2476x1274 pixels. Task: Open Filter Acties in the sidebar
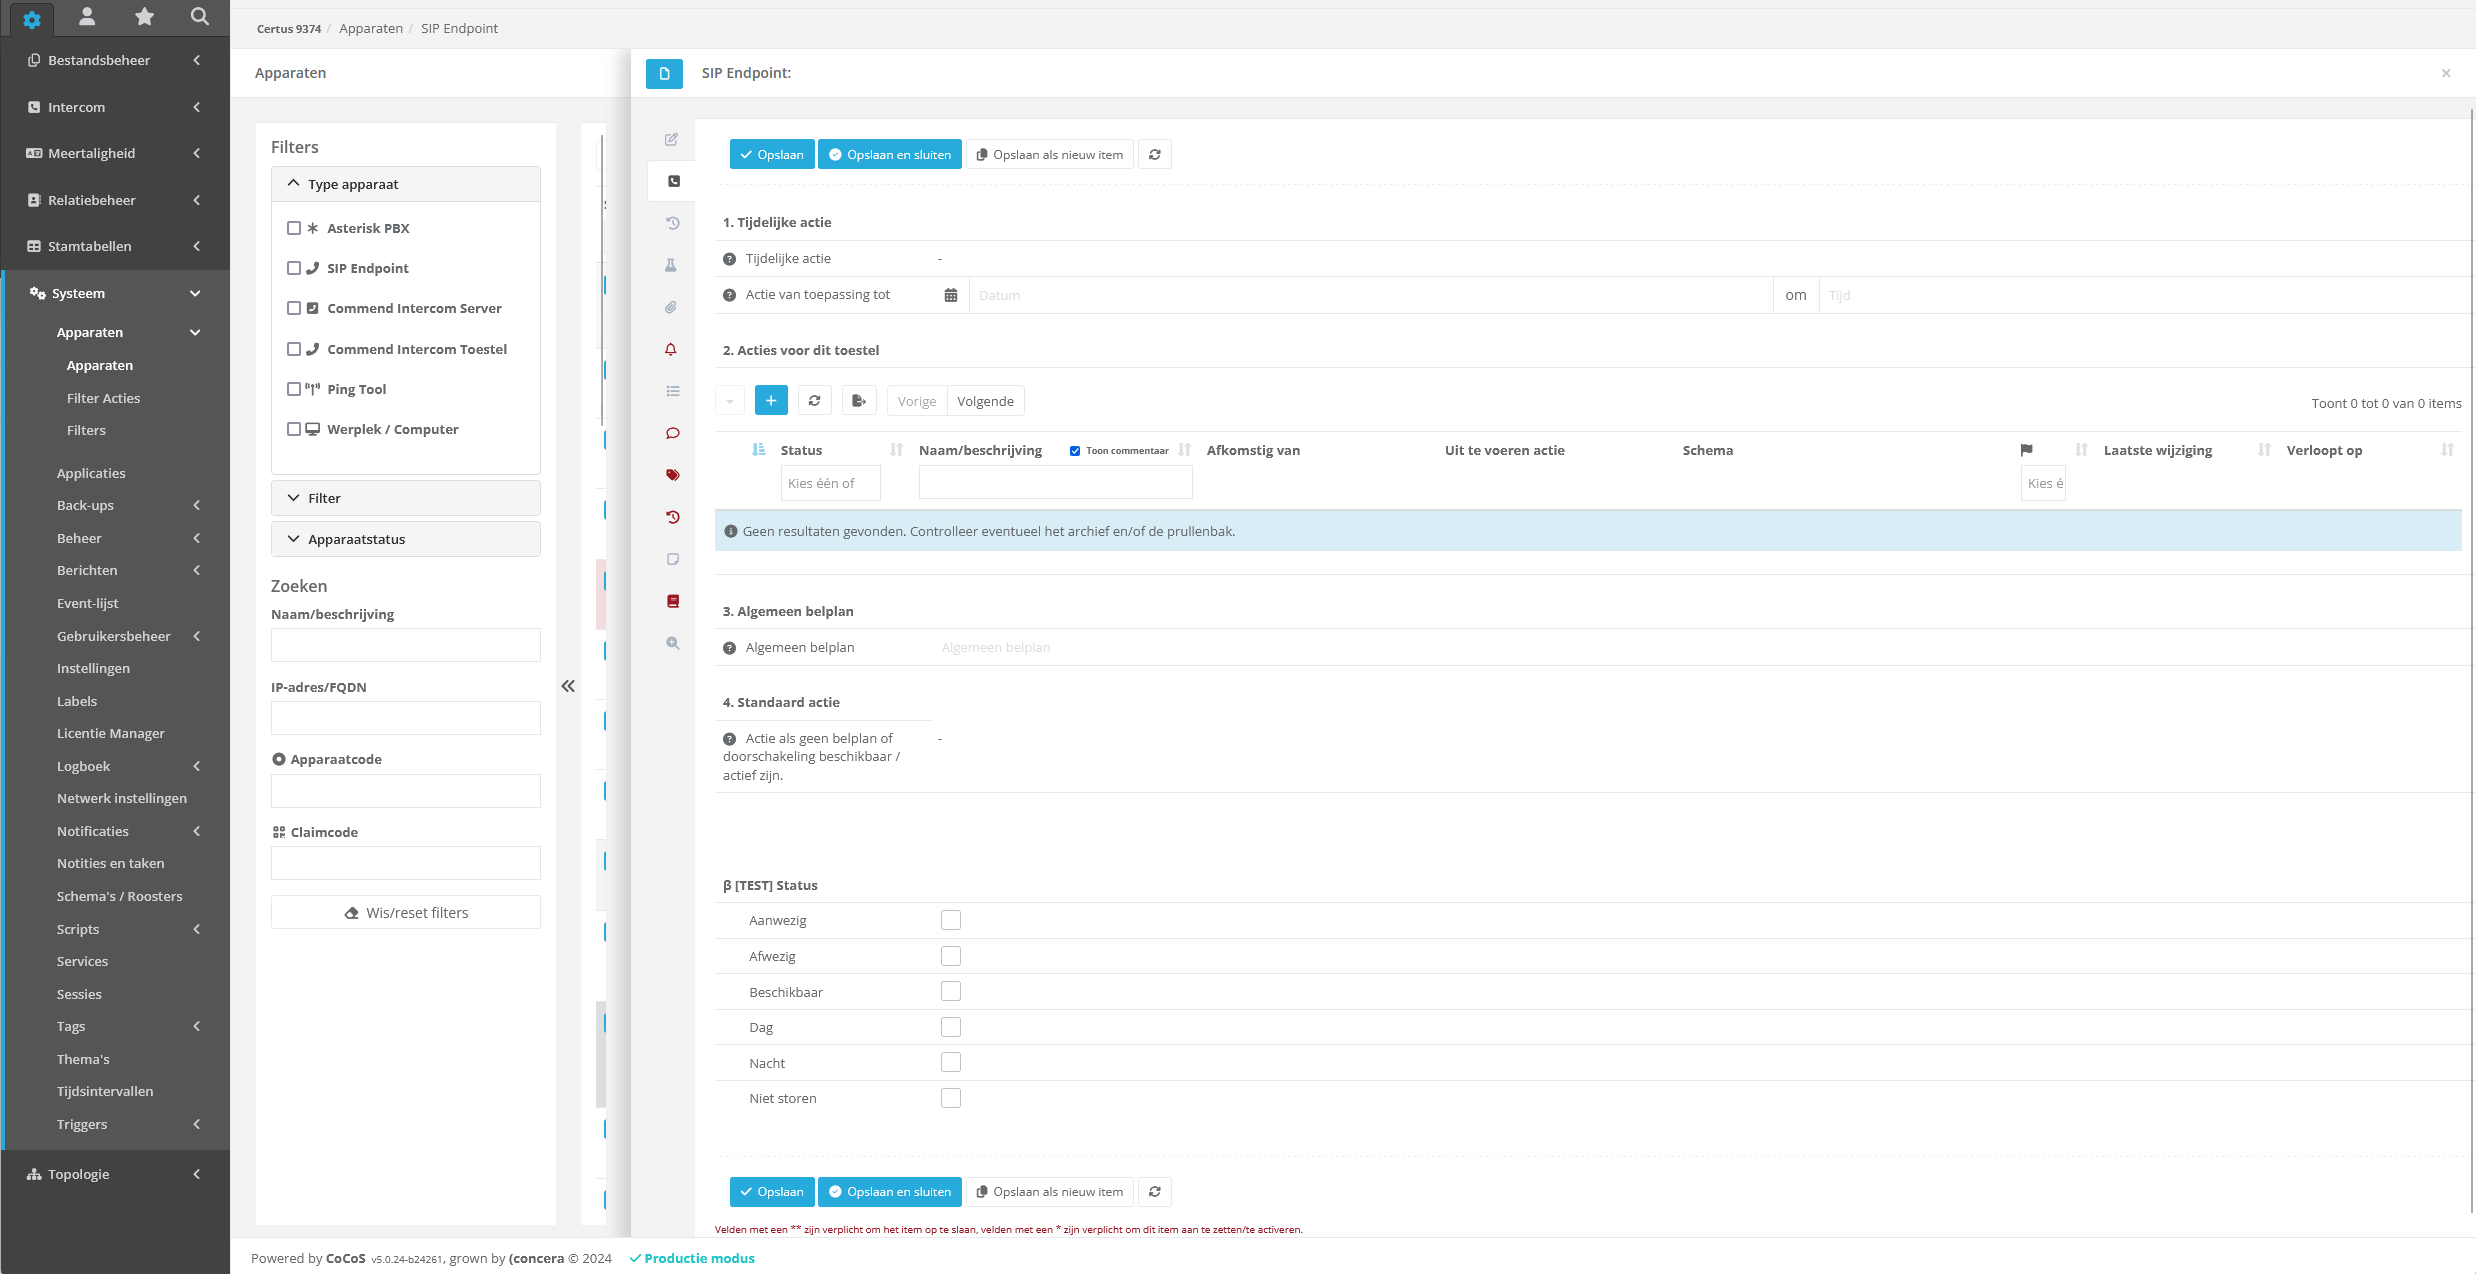pos(103,398)
